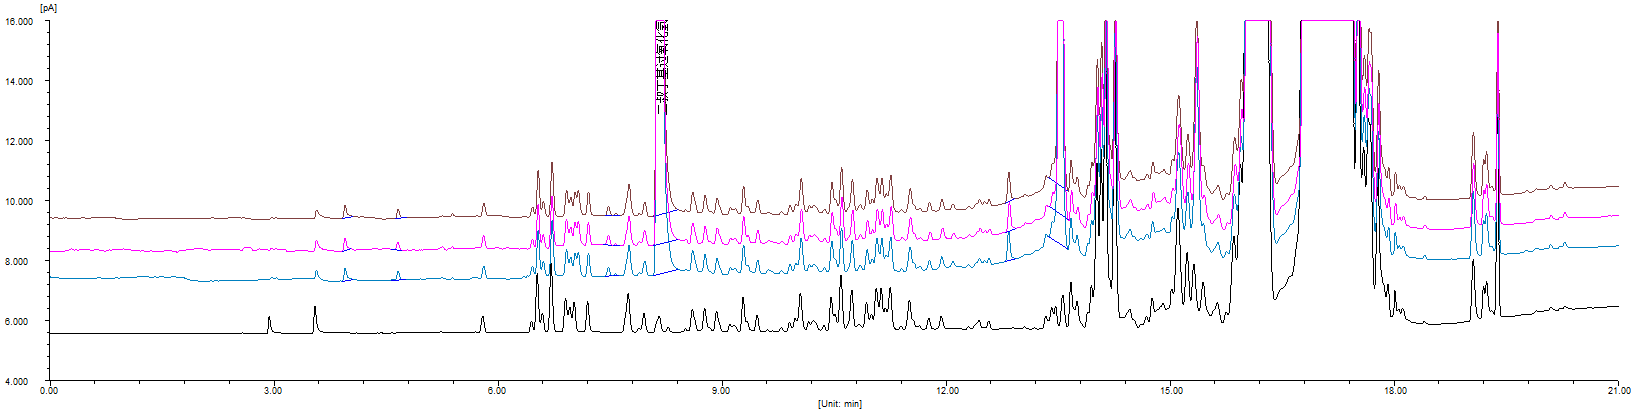This screenshot has width=1636, height=415.
Task: Click the 12.000 y-axis tick label
Action: (20, 141)
